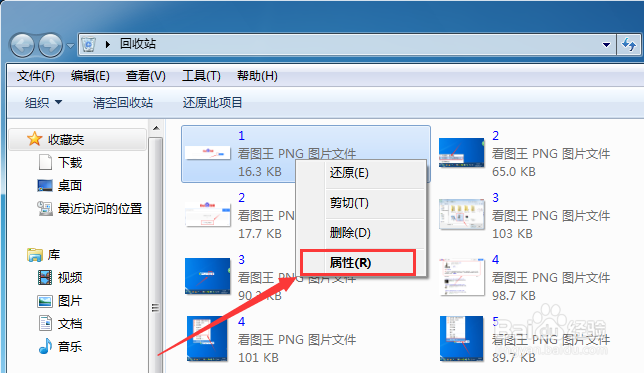Click the 桌面 monitor icon
The width and height of the screenshot is (644, 373).
45,186
